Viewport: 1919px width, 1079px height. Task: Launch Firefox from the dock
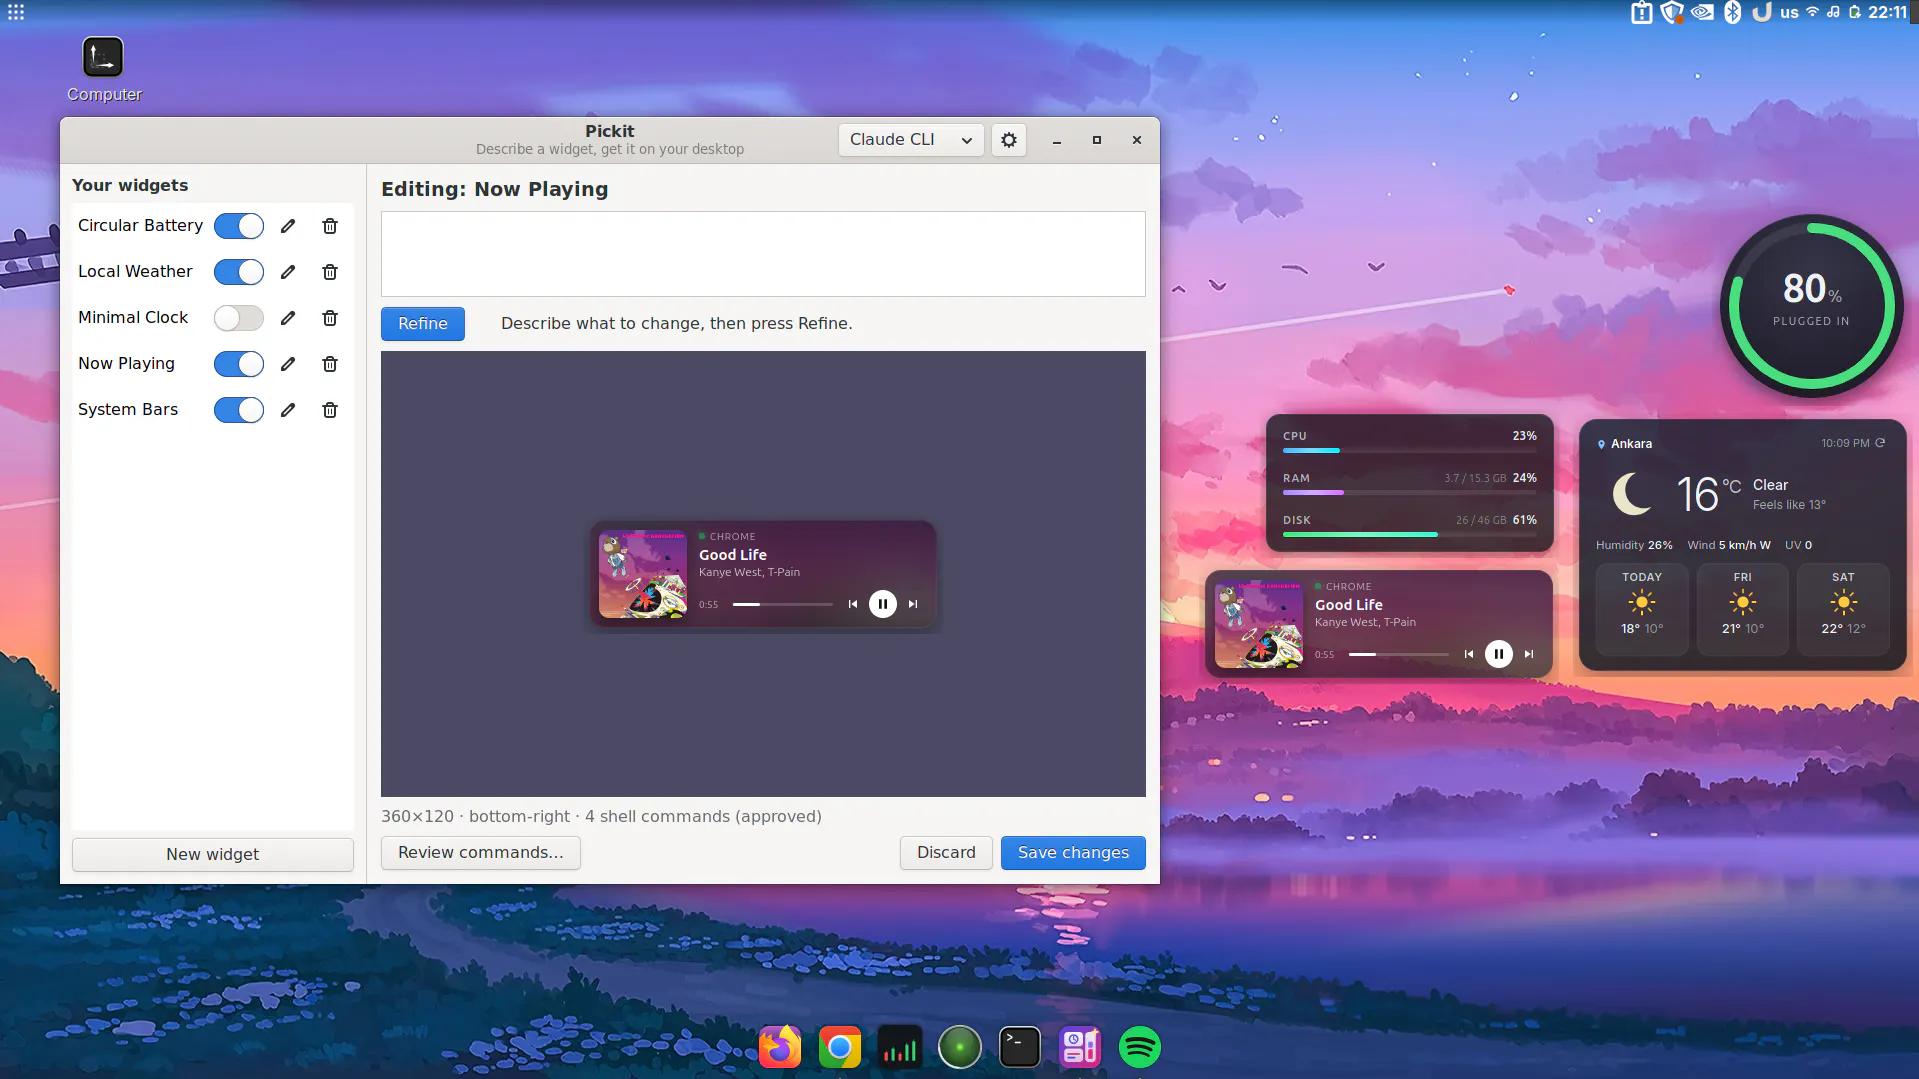(x=780, y=1047)
